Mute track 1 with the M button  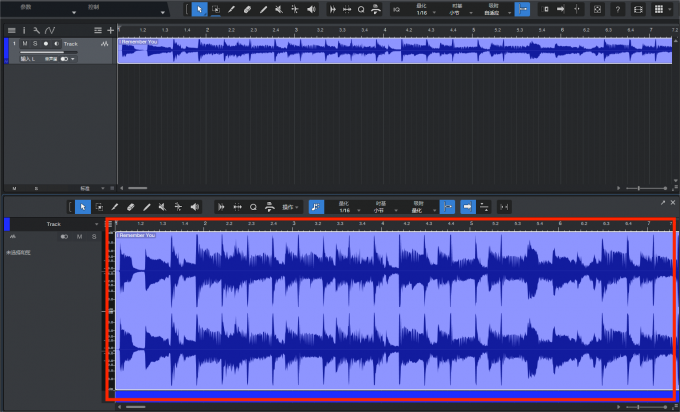[x=26, y=45]
